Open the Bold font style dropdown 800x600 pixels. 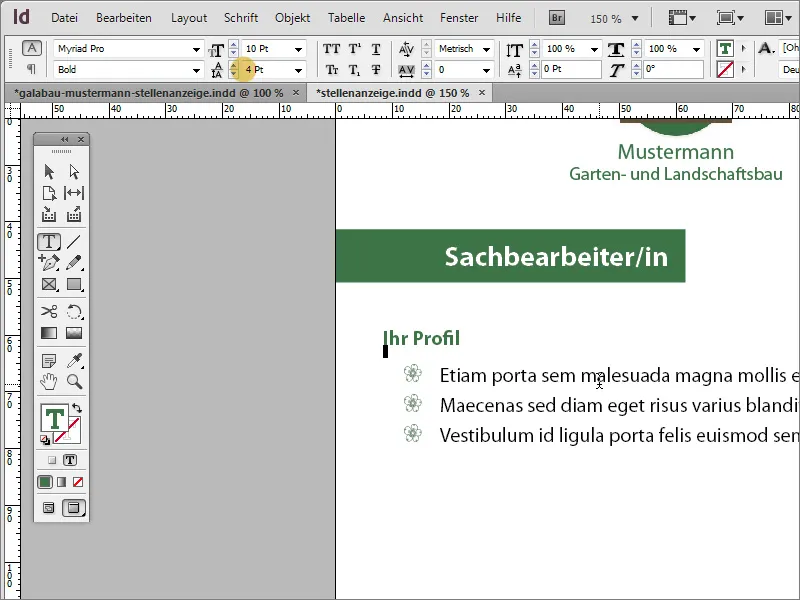(196, 70)
